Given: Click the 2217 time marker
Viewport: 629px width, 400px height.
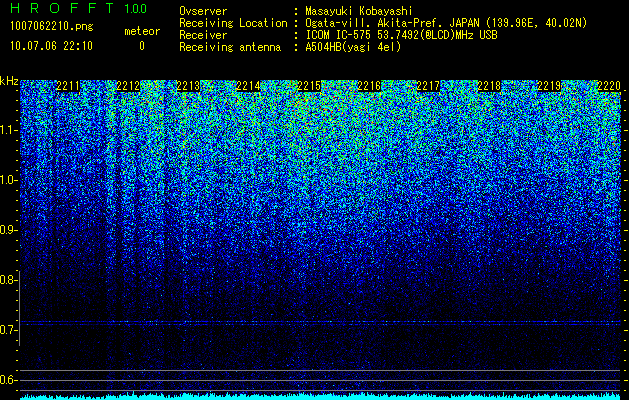Looking at the screenshot, I should pos(428,86).
